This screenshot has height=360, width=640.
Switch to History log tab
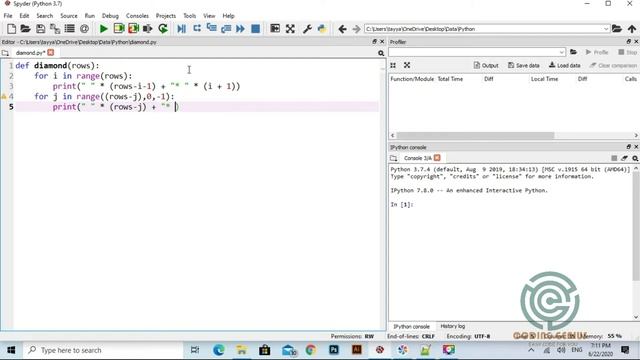tap(453, 326)
